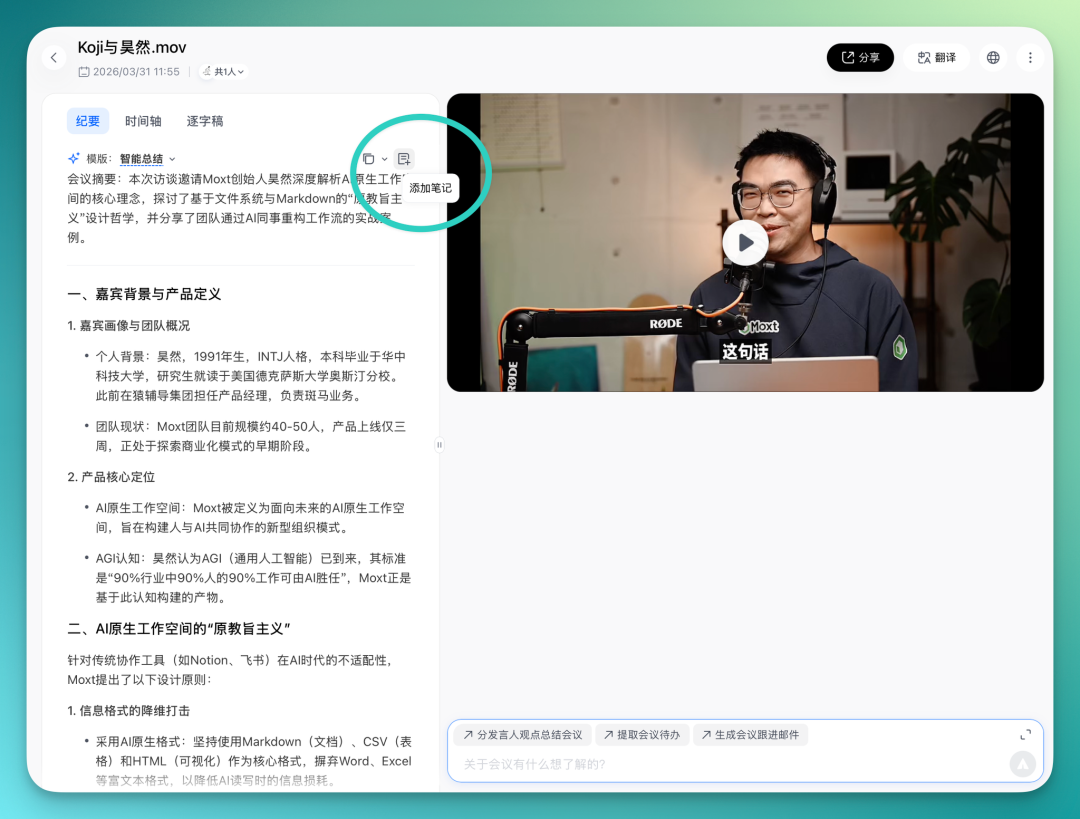Switch to the 纪要 tab
The width and height of the screenshot is (1080, 819).
pyautogui.click(x=87, y=121)
